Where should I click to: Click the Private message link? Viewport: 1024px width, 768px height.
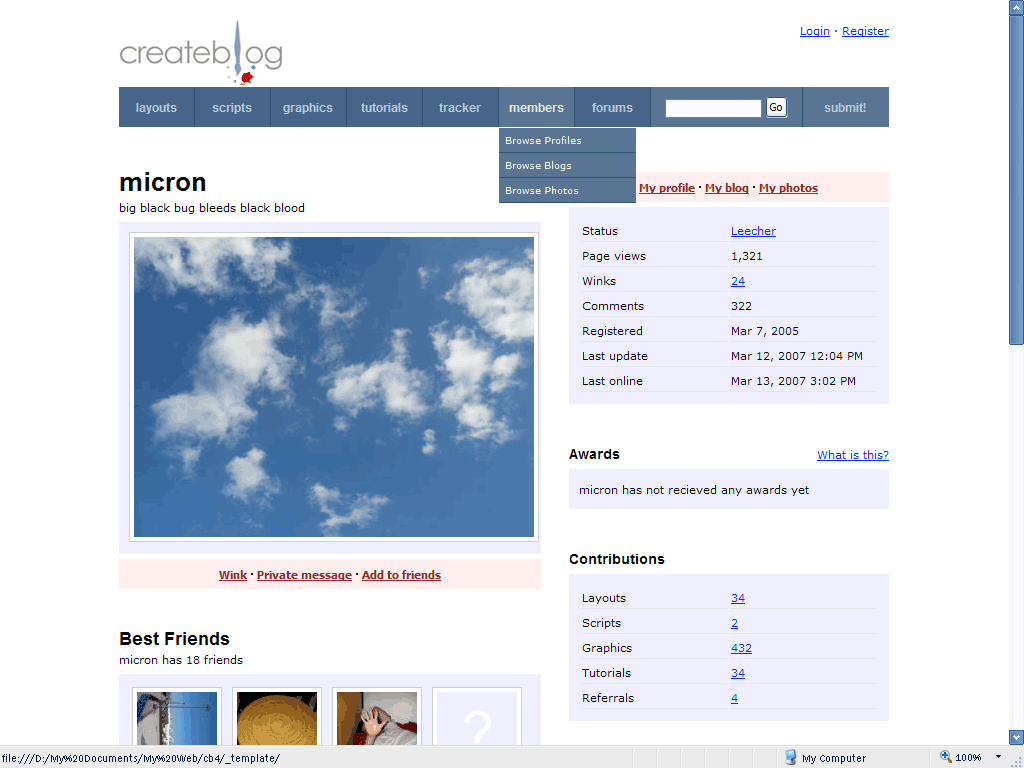pyautogui.click(x=304, y=575)
